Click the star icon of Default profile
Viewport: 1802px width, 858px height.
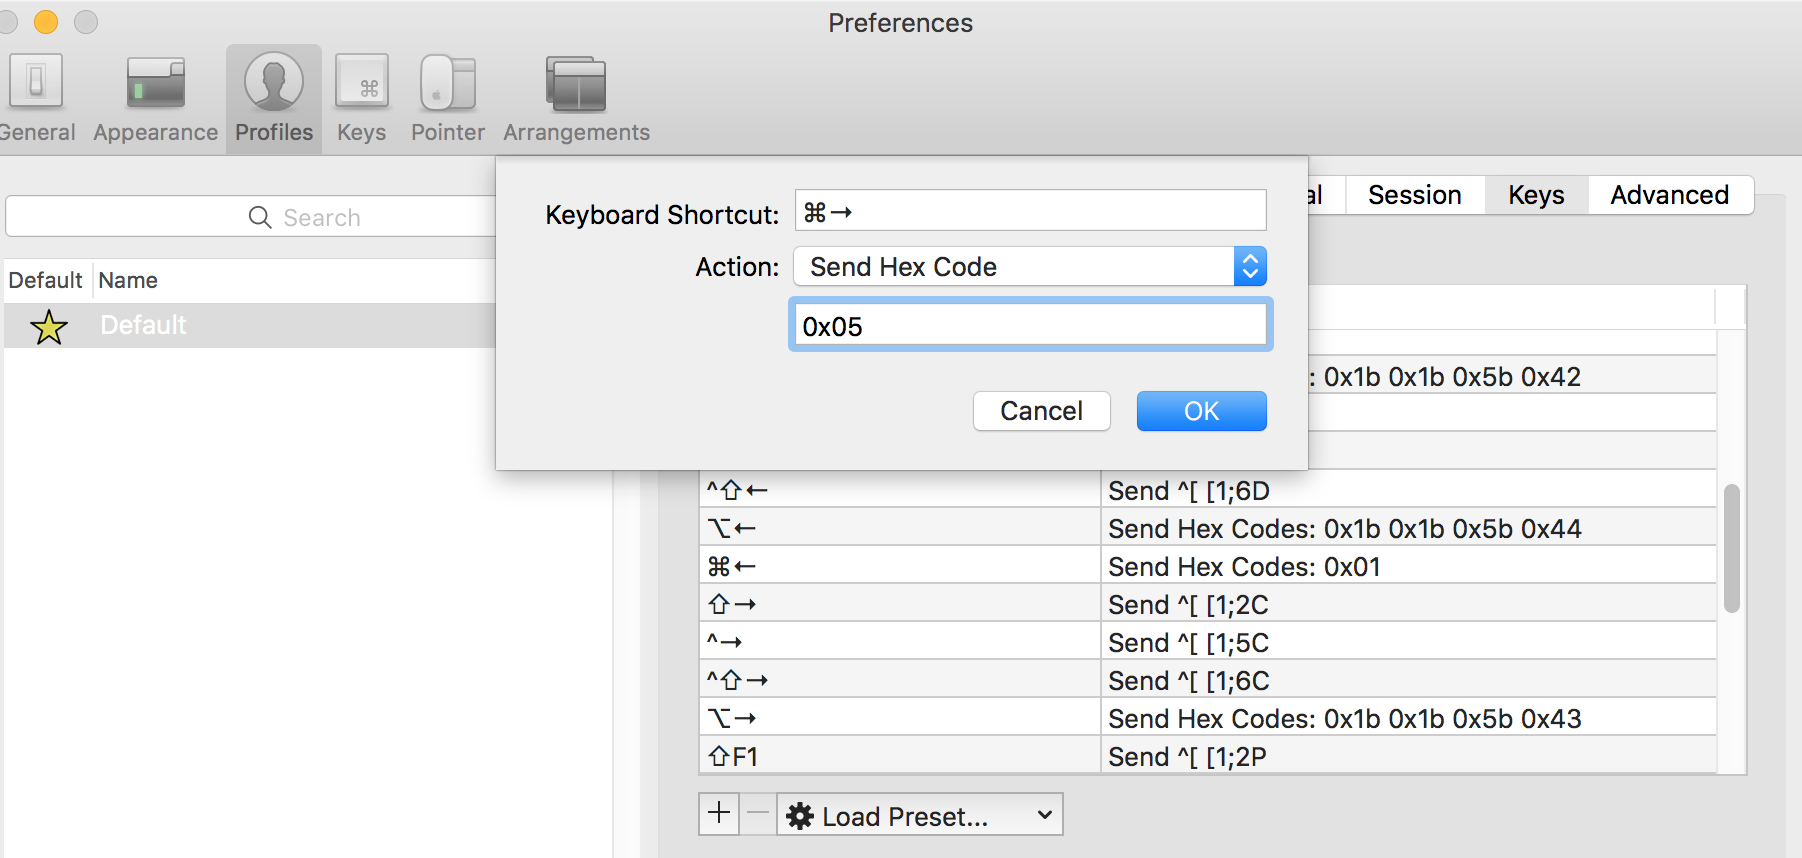(49, 326)
